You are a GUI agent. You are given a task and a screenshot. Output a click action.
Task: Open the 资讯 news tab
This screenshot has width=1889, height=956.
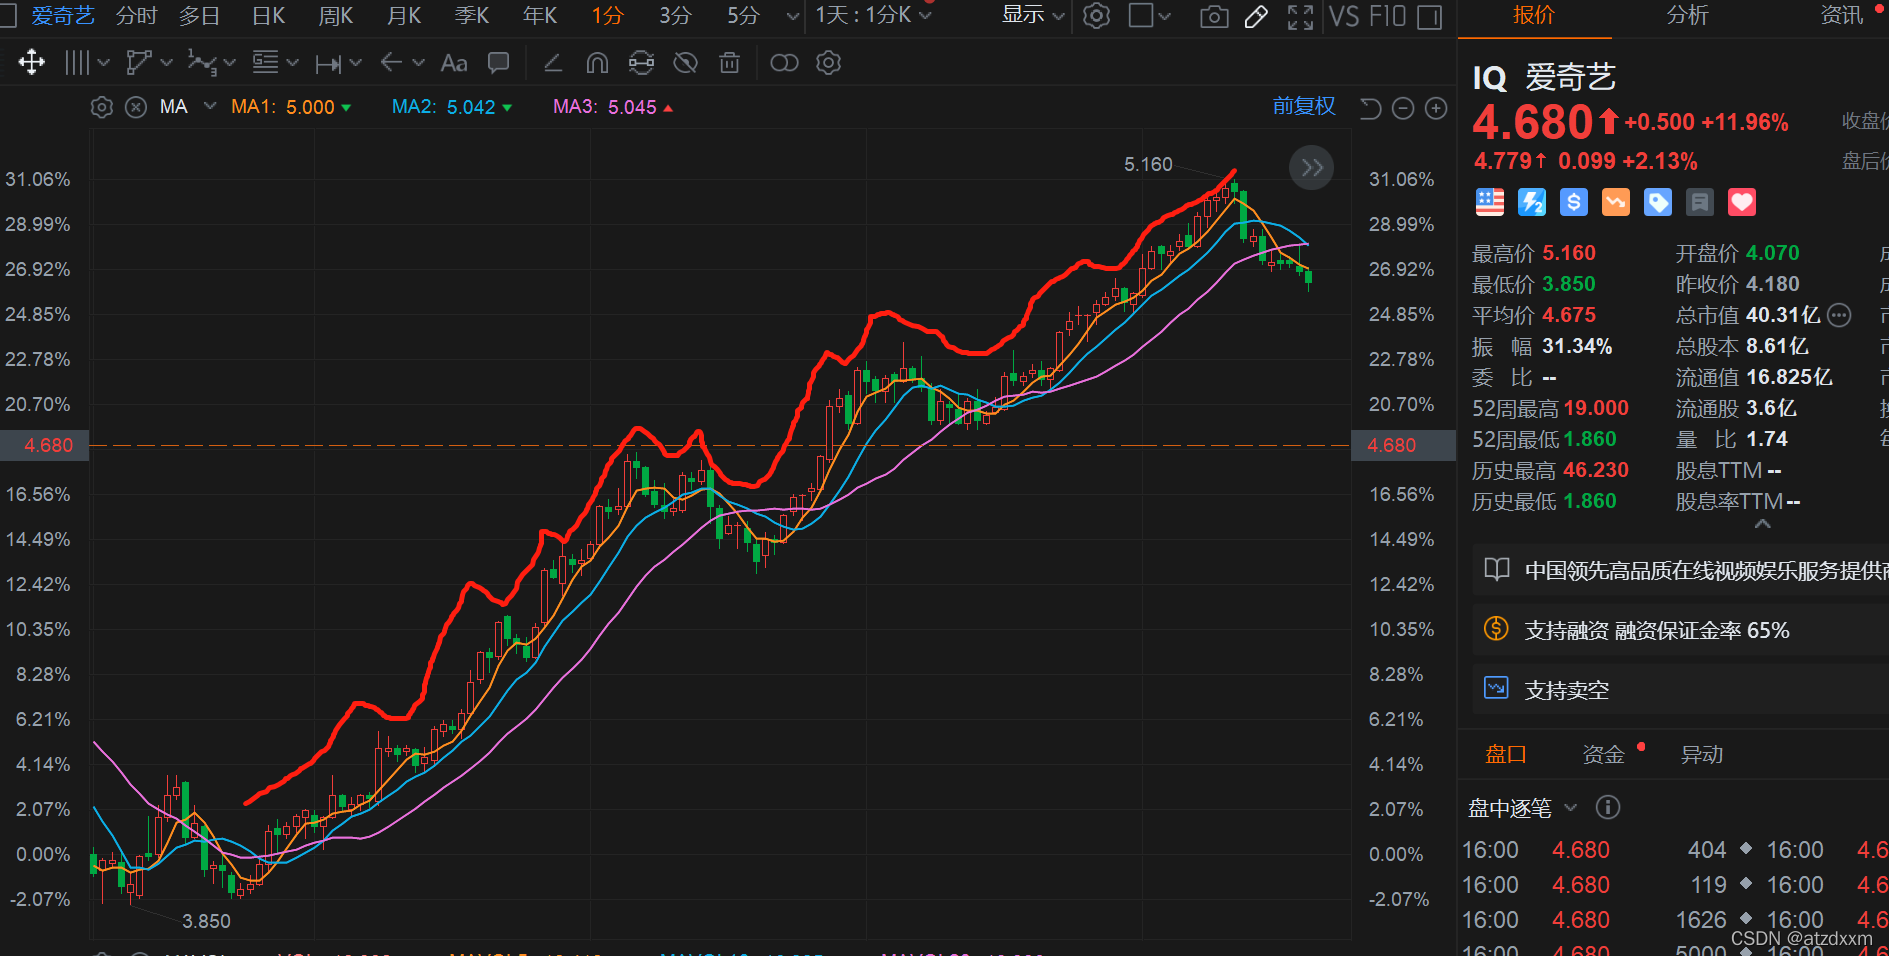(1841, 15)
